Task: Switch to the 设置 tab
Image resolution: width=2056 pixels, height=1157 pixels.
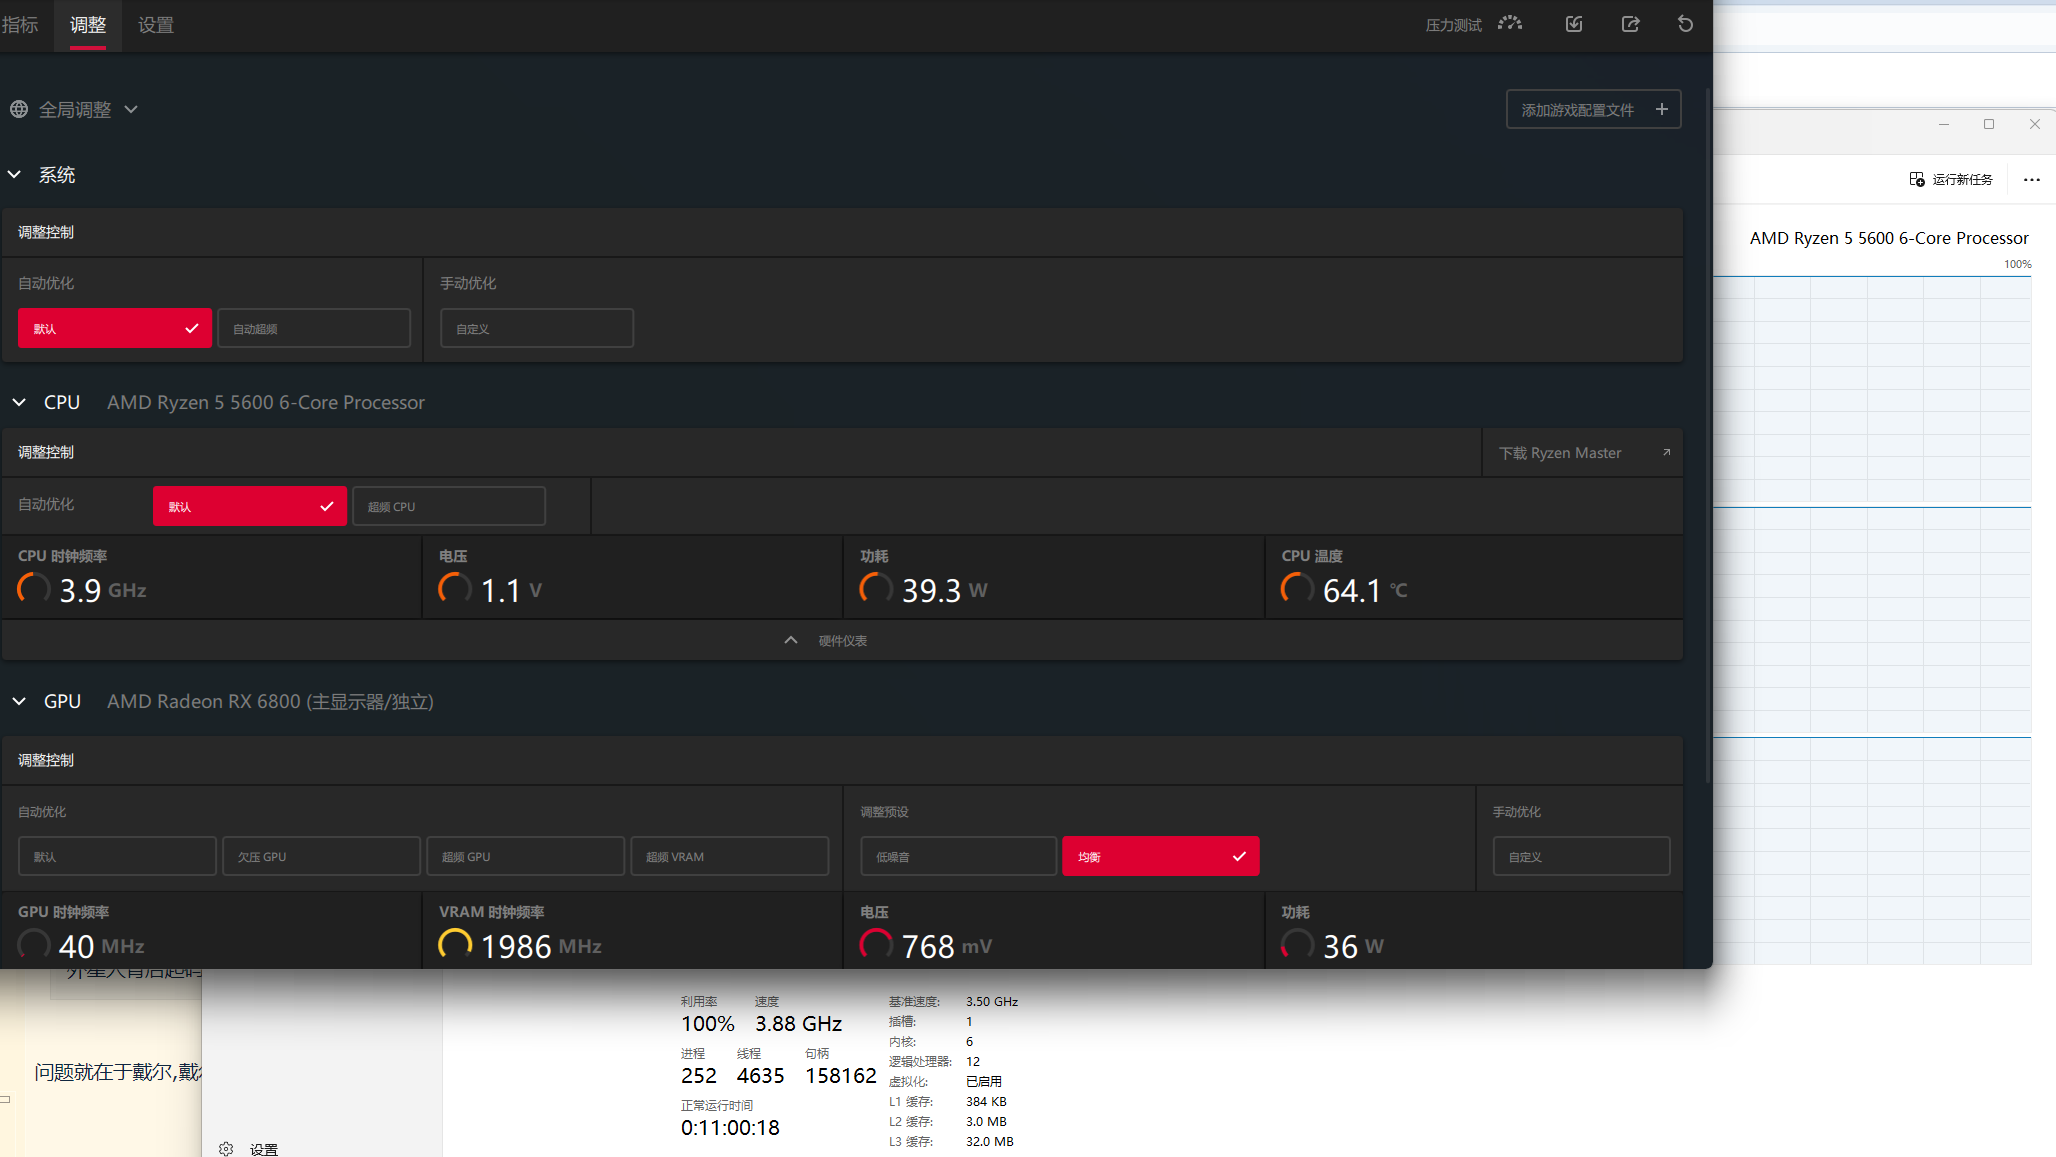Action: pyautogui.click(x=155, y=25)
